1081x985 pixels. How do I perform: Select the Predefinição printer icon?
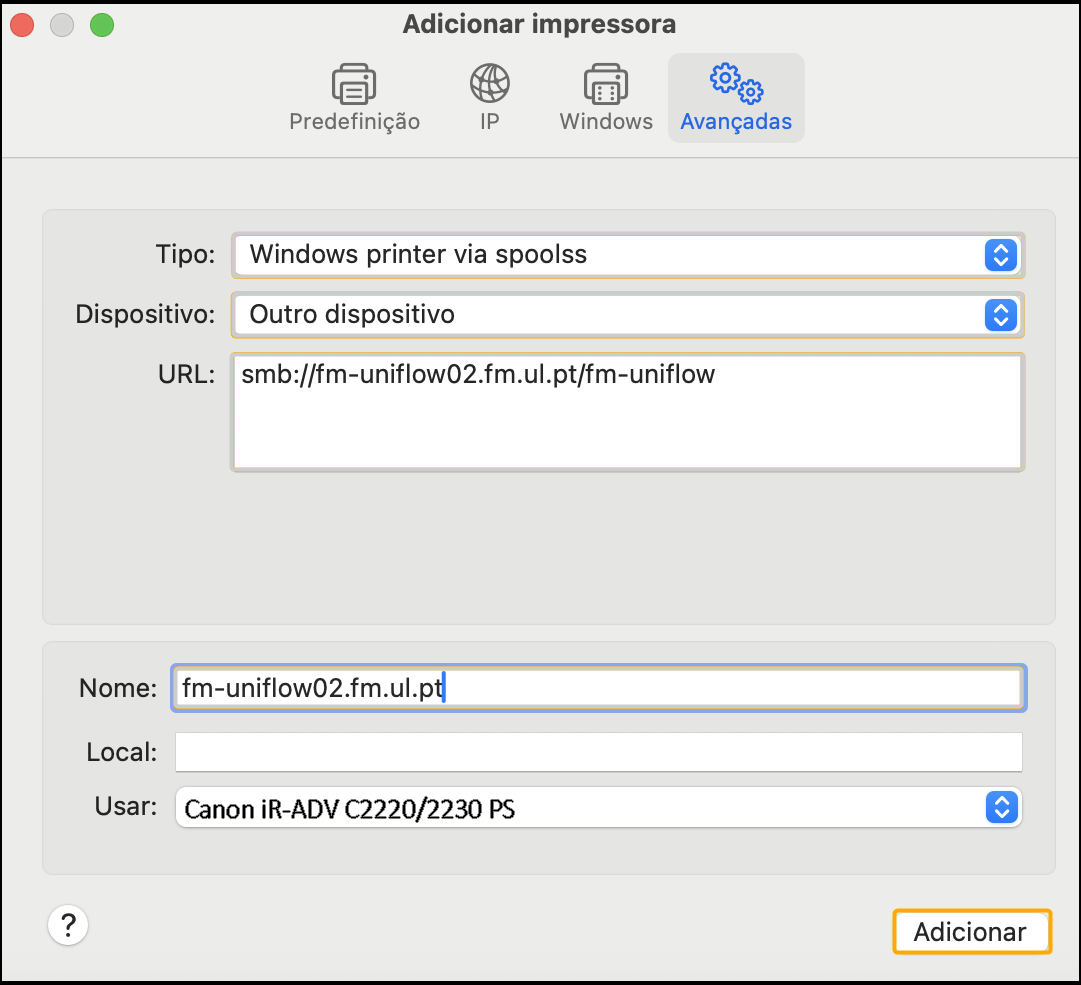tap(354, 84)
